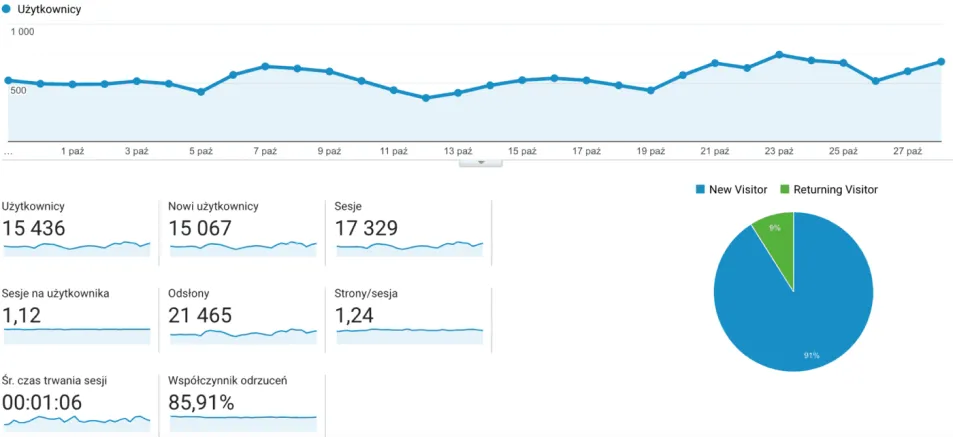
Task: Click the 3 paź axis label
Action: [x=137, y=152]
